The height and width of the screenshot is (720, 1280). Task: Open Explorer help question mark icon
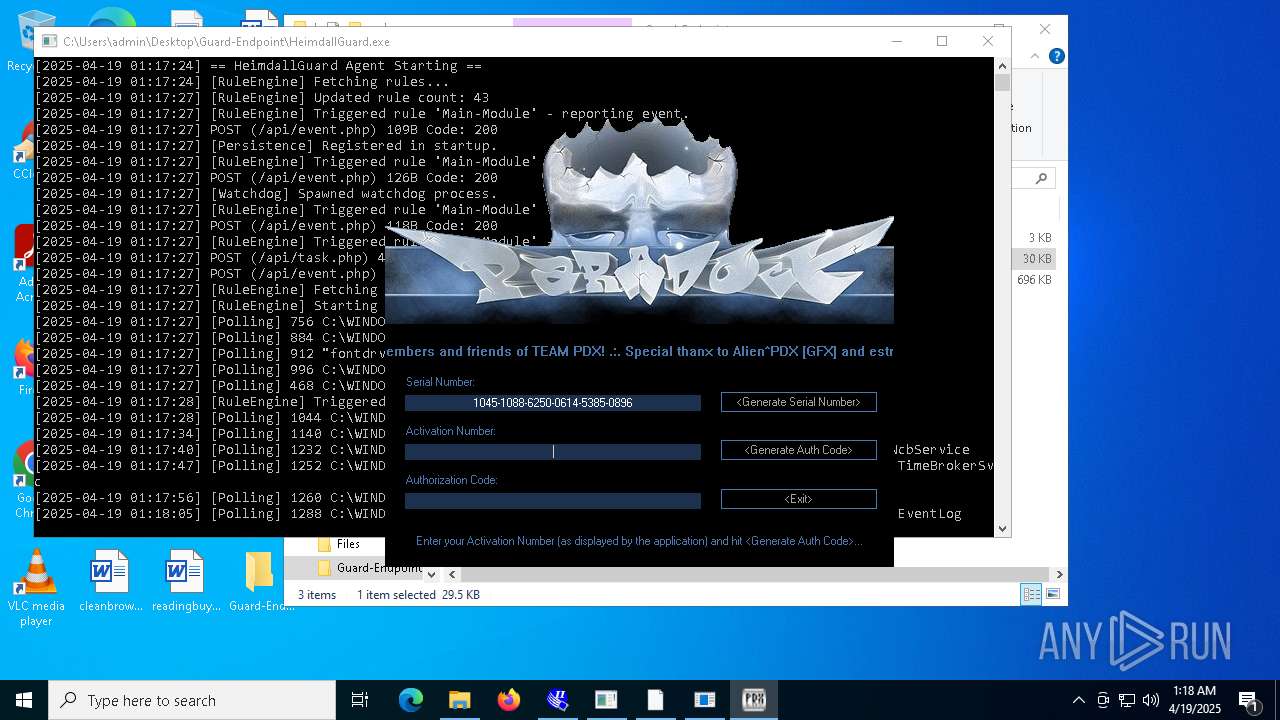1056,56
